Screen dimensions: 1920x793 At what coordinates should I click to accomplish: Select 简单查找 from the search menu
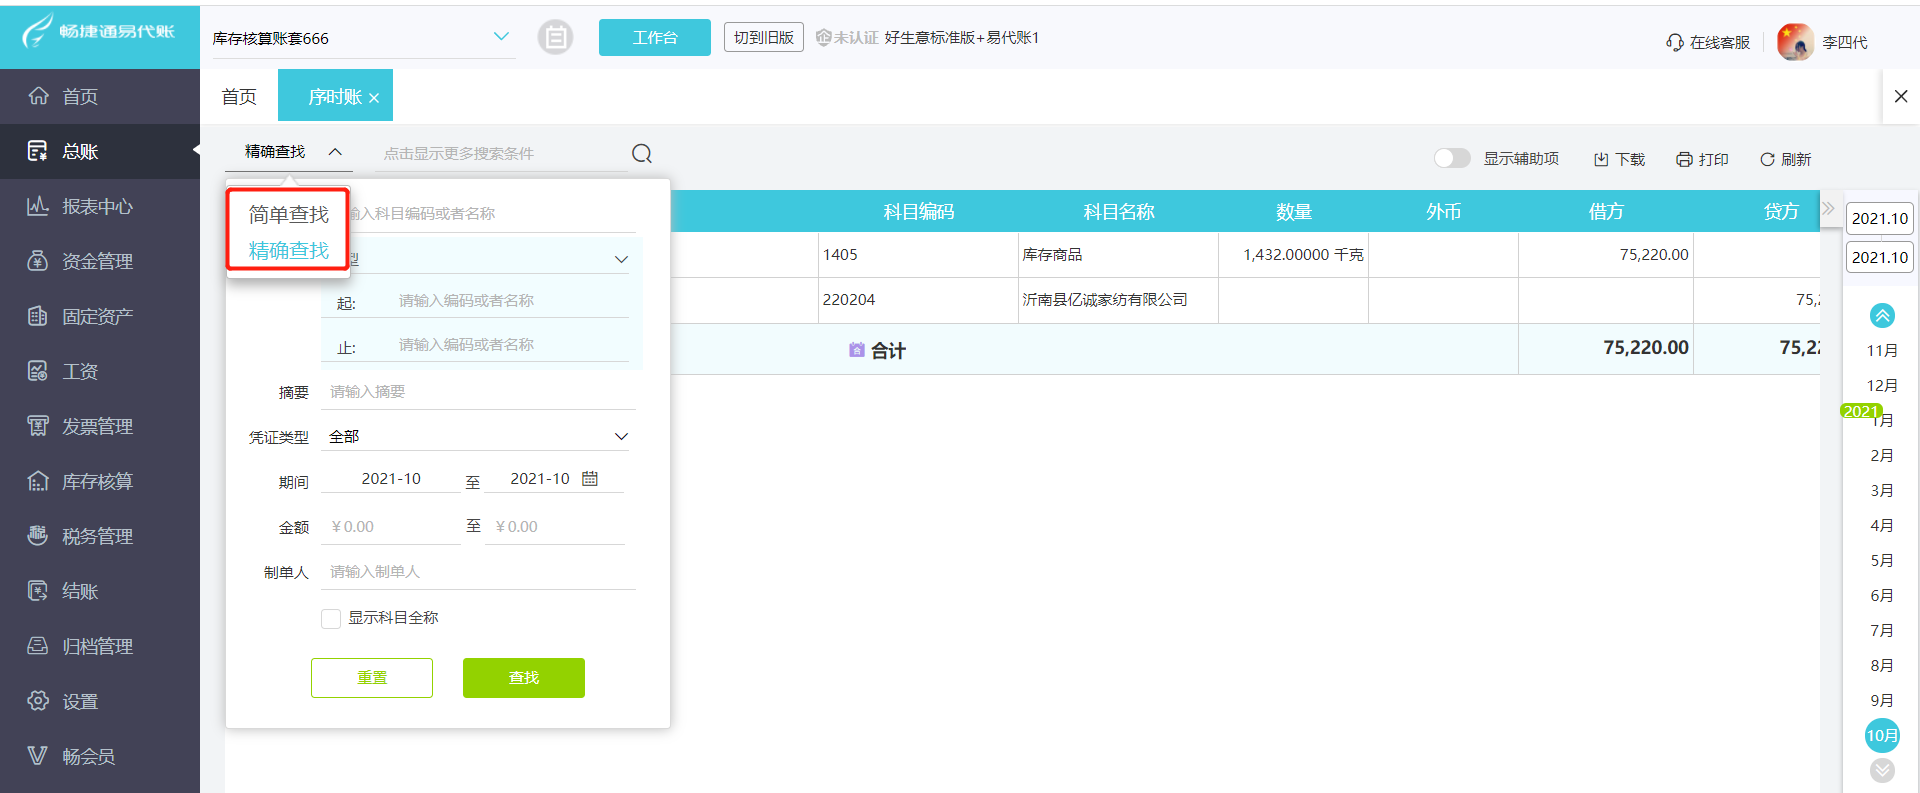pyautogui.click(x=288, y=215)
